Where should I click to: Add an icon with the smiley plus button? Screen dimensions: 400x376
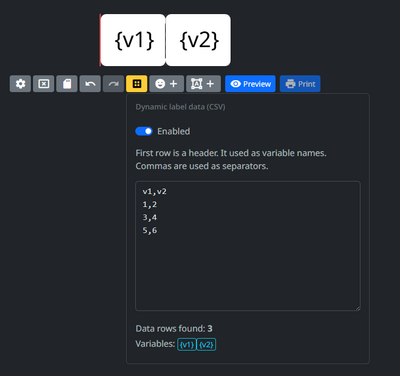(167, 84)
